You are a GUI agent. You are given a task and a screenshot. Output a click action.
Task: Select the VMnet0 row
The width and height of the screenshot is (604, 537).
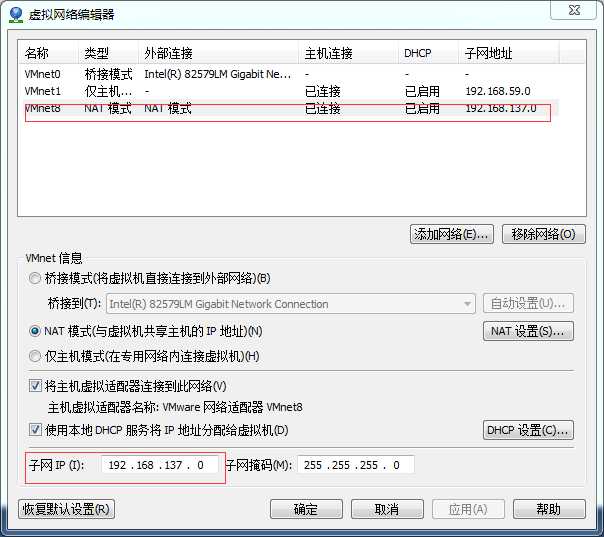[x=291, y=74]
